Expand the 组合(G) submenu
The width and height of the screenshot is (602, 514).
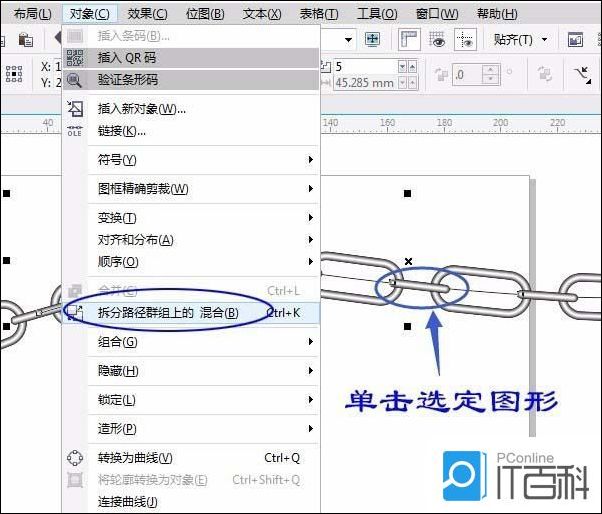pos(191,342)
